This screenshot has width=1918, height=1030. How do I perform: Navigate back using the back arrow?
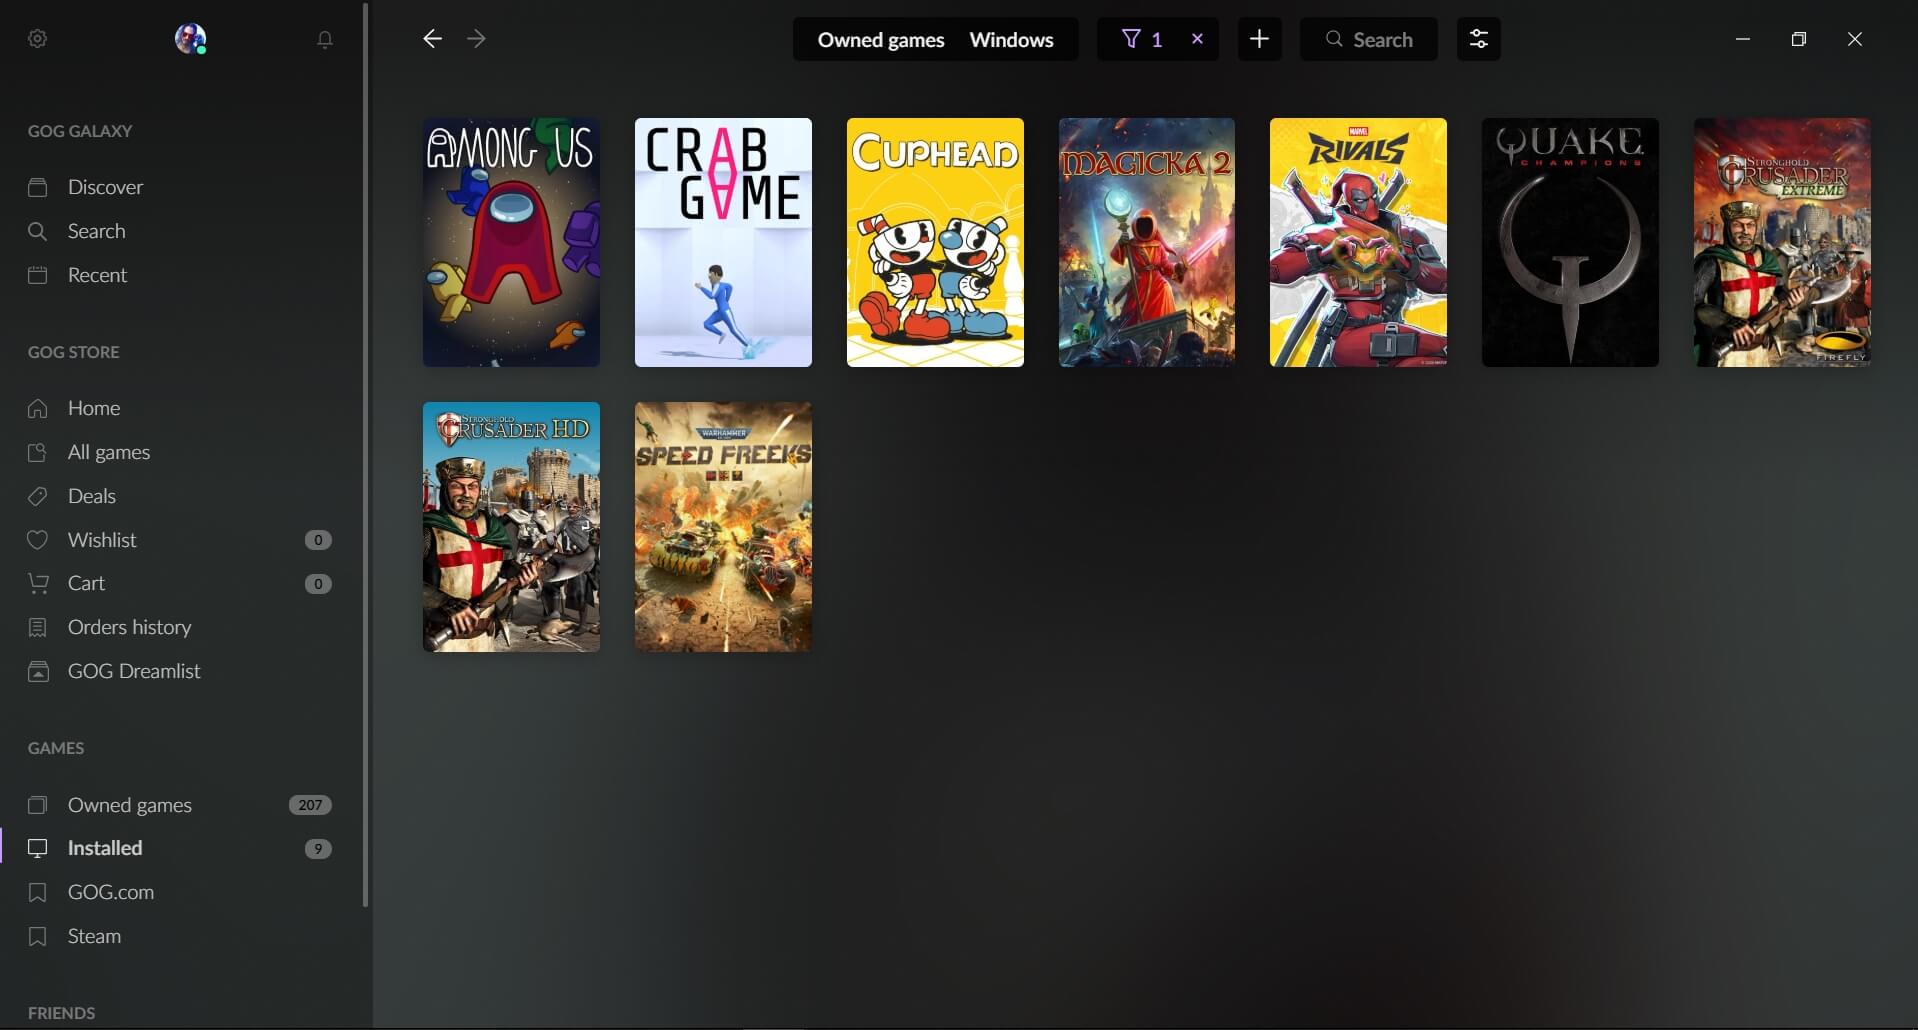431,39
